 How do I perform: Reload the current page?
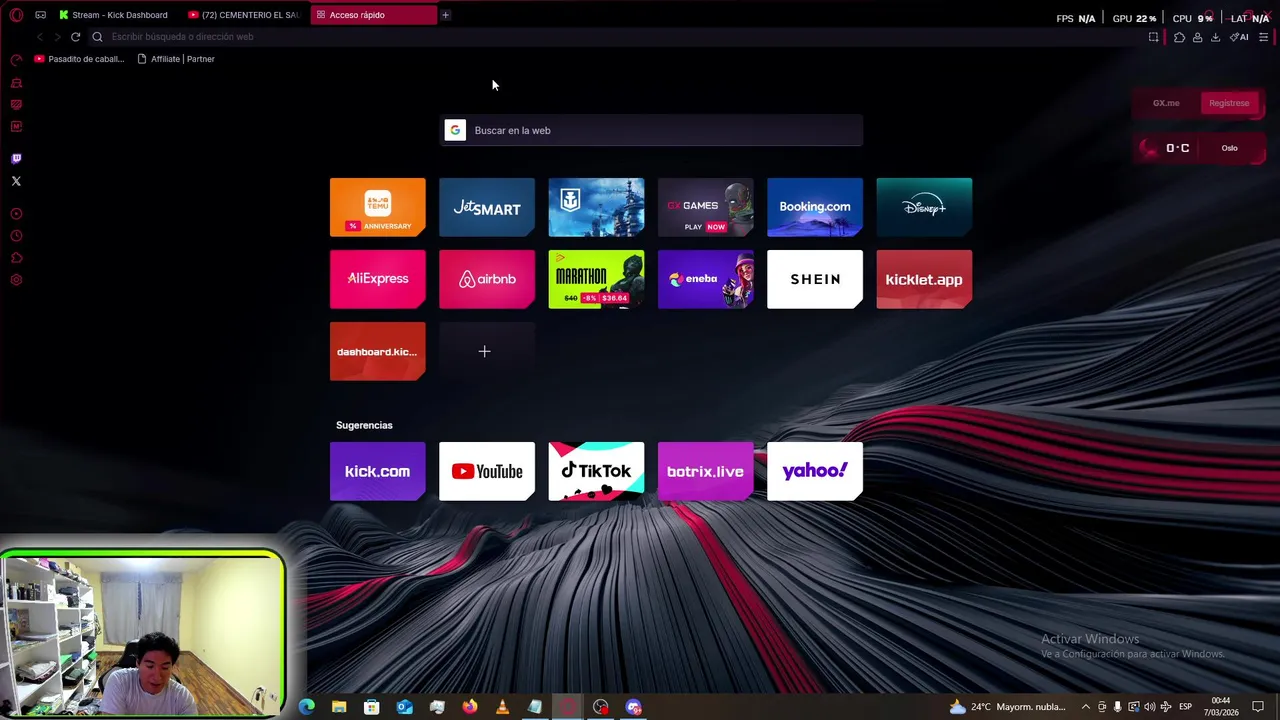coord(75,37)
